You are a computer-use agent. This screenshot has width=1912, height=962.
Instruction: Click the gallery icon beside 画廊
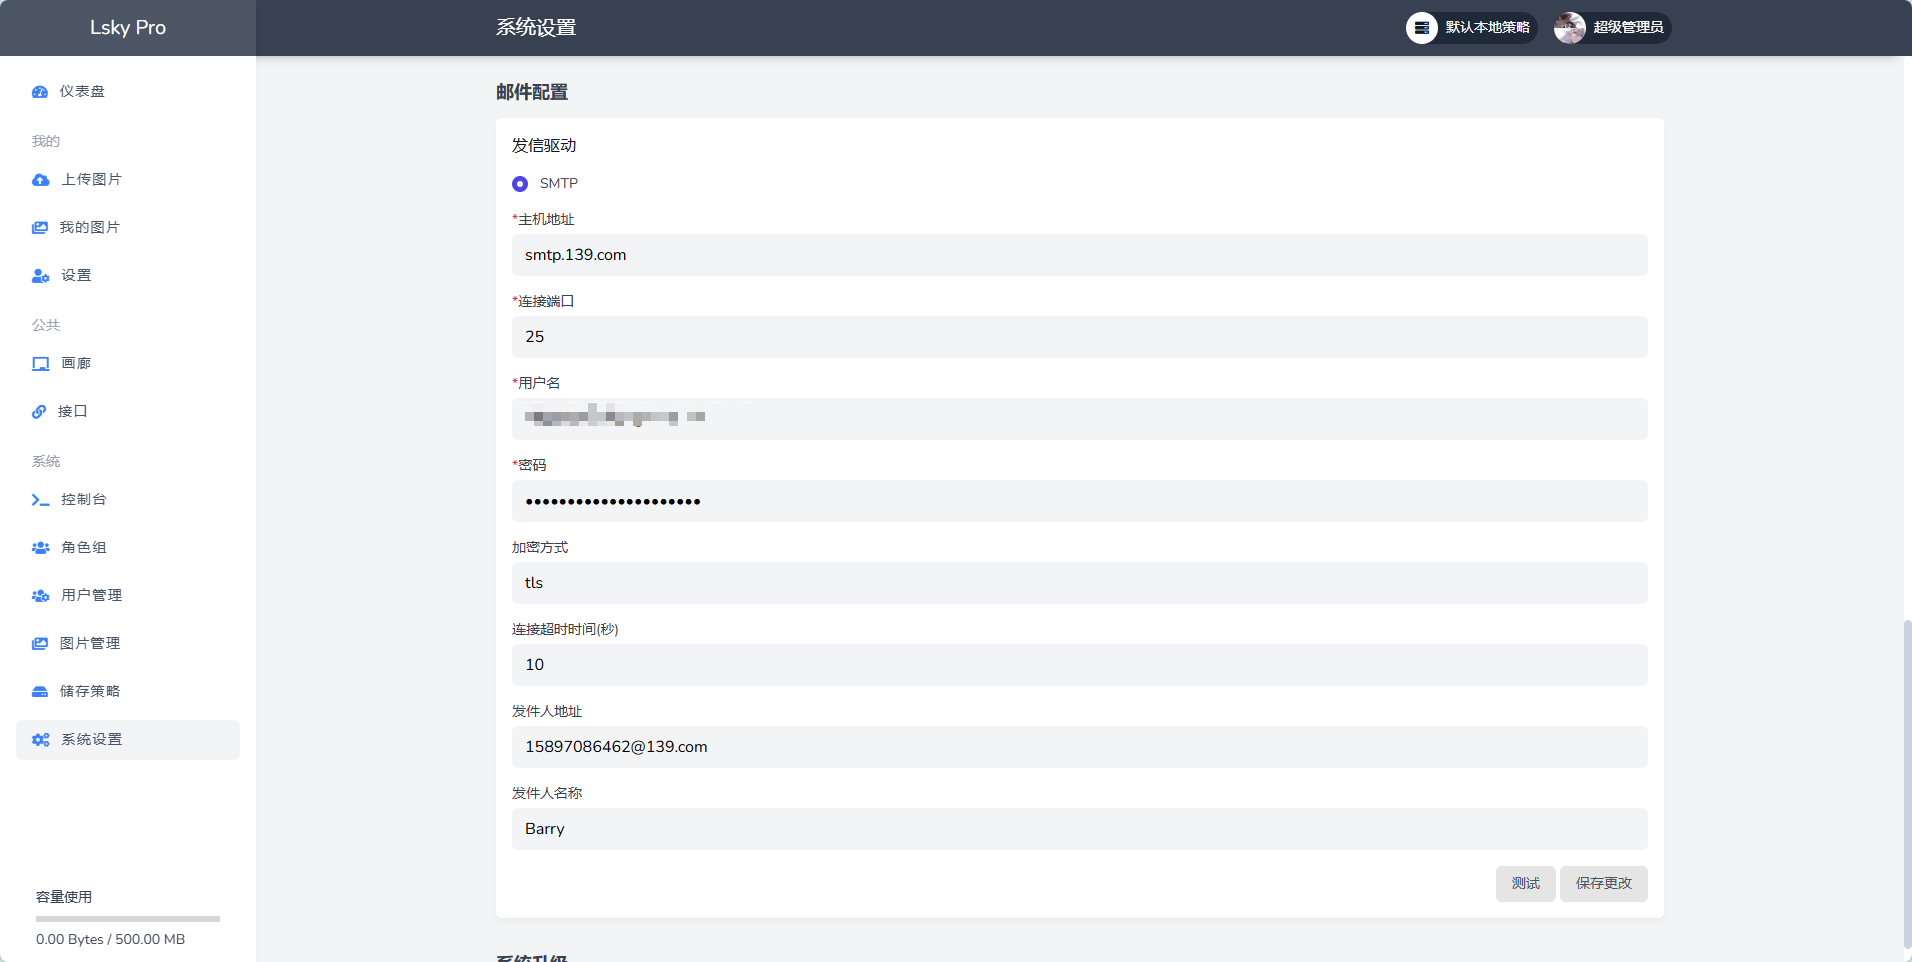pyautogui.click(x=40, y=364)
